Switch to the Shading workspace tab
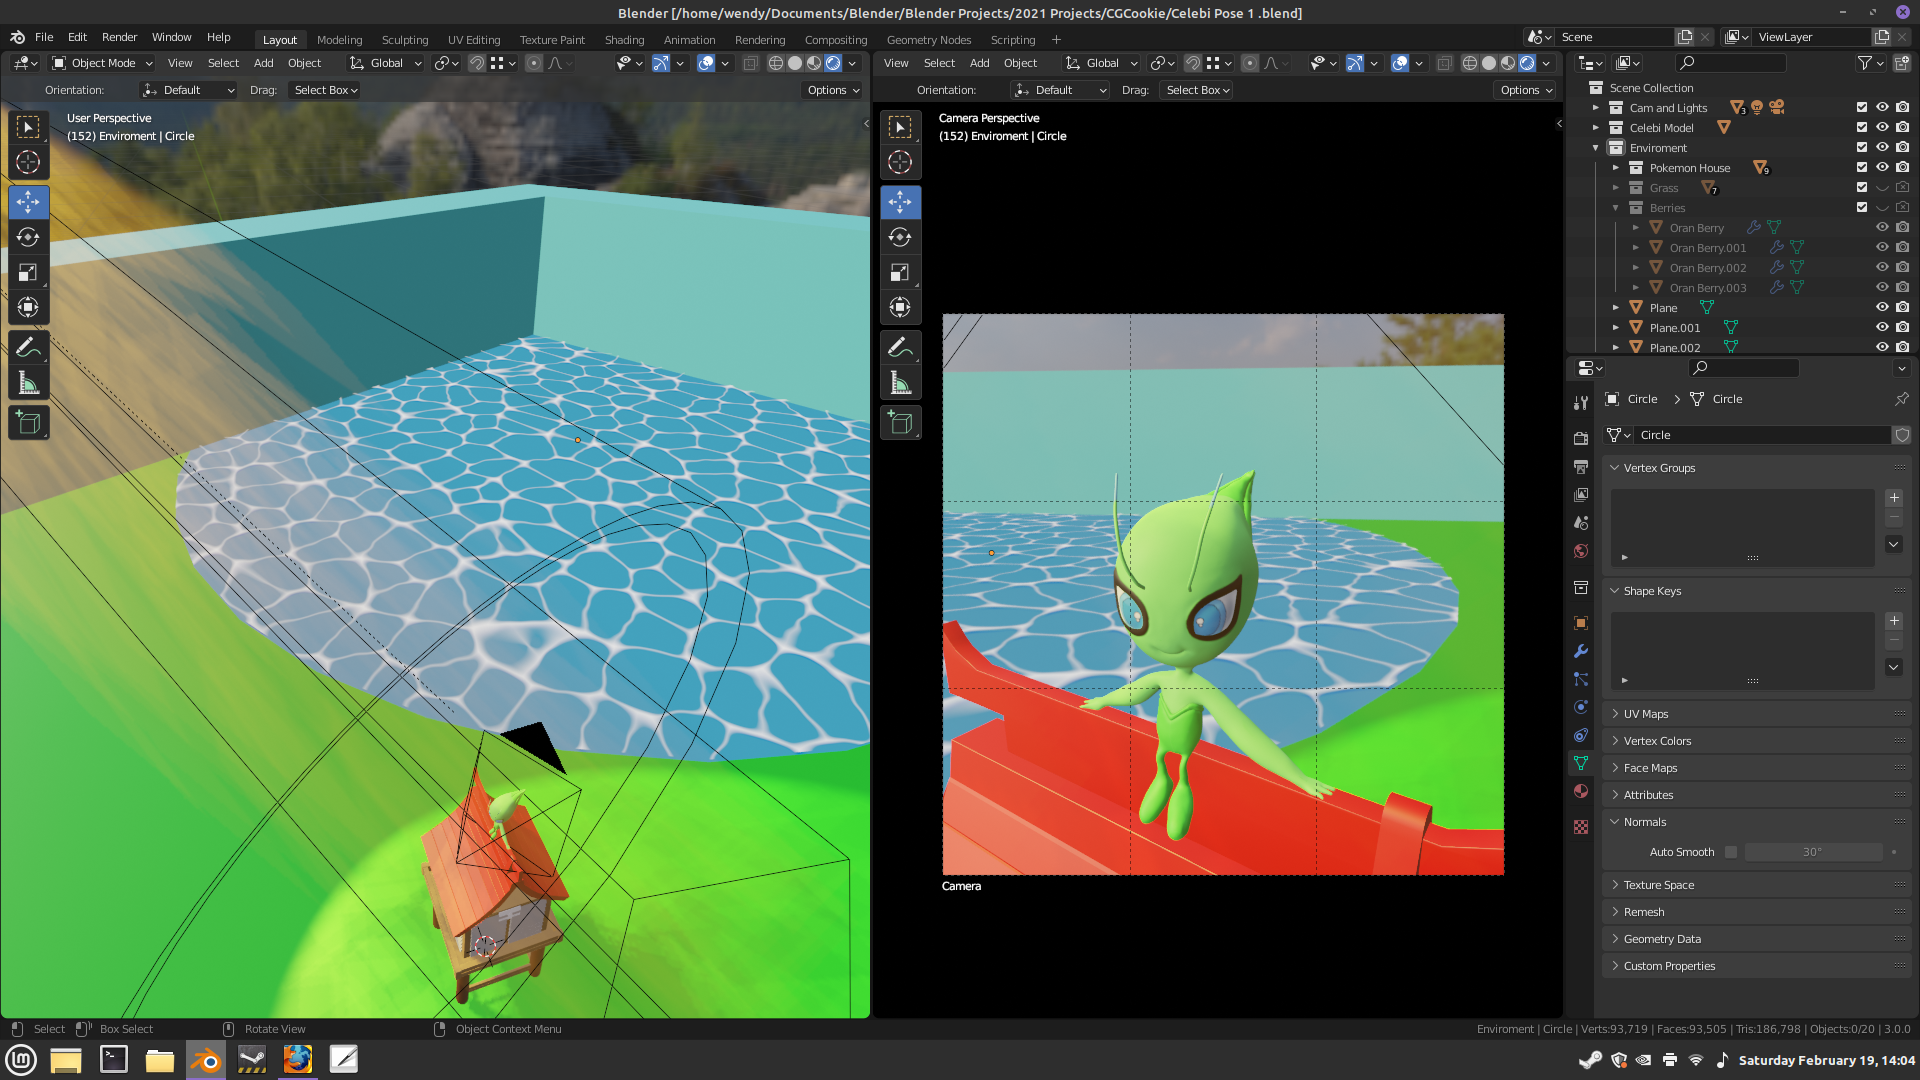 click(x=624, y=40)
